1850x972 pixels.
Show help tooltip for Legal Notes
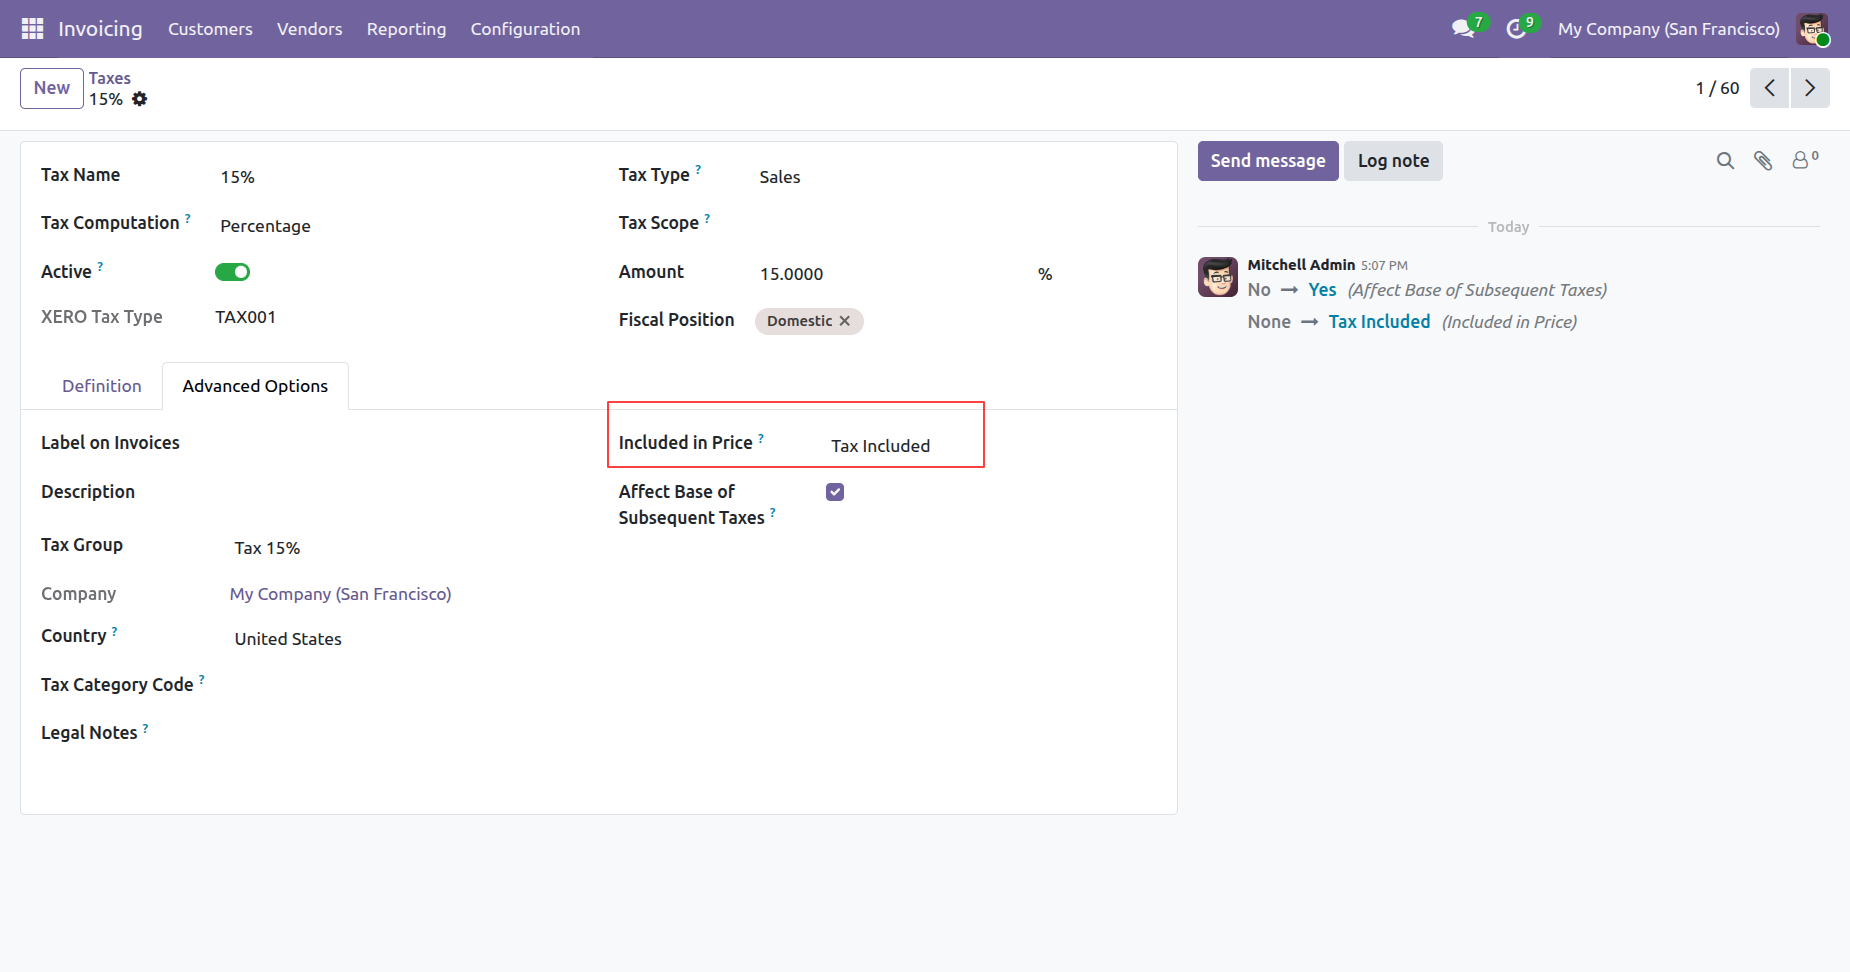pos(145,727)
